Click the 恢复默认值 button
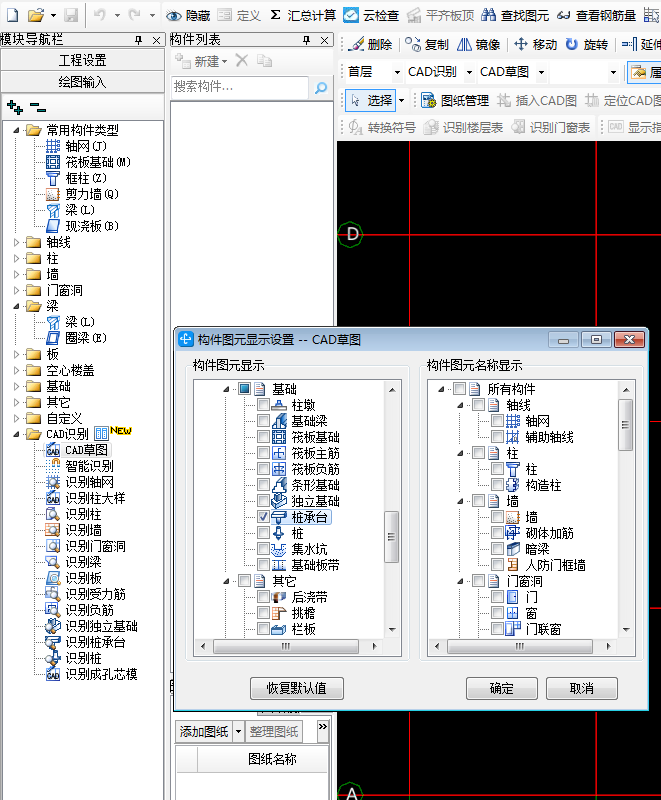Image resolution: width=661 pixels, height=800 pixels. tap(297, 688)
